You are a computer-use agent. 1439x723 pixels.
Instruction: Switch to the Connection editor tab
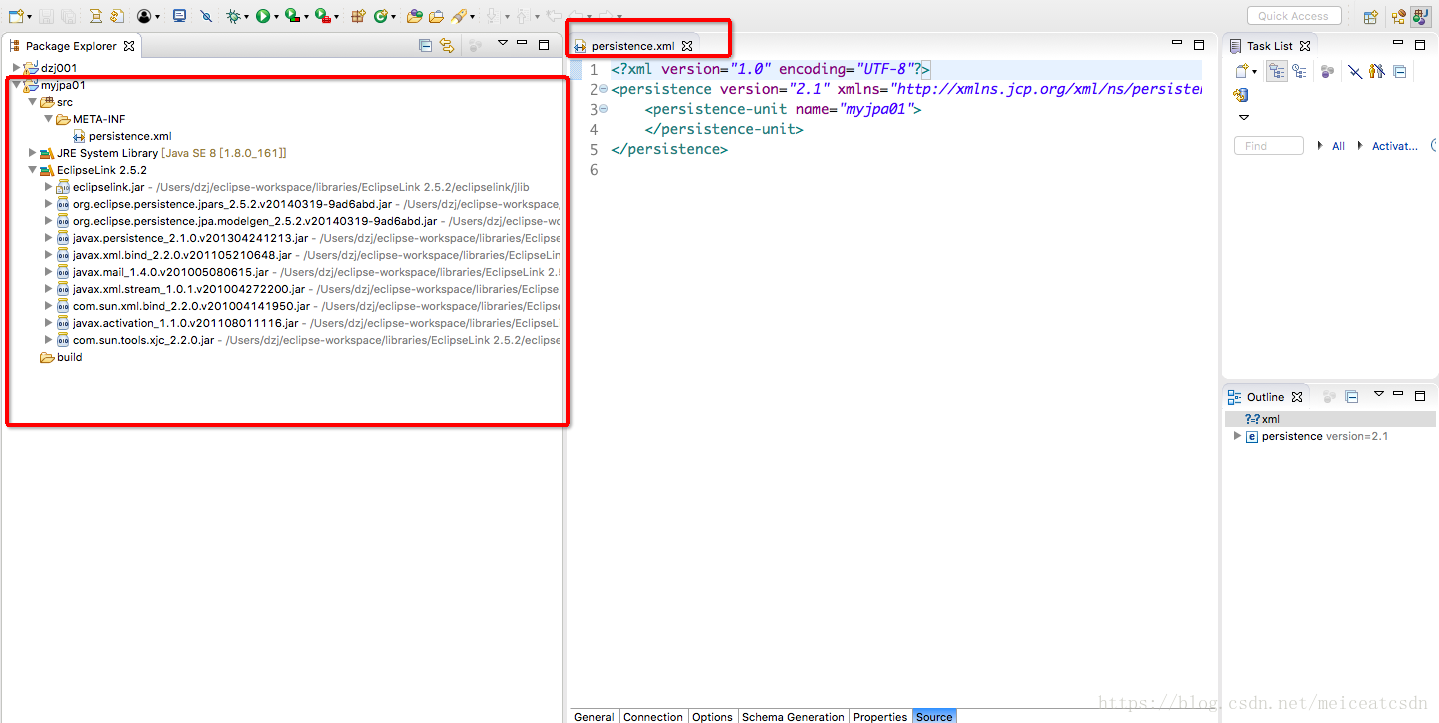tap(653, 716)
